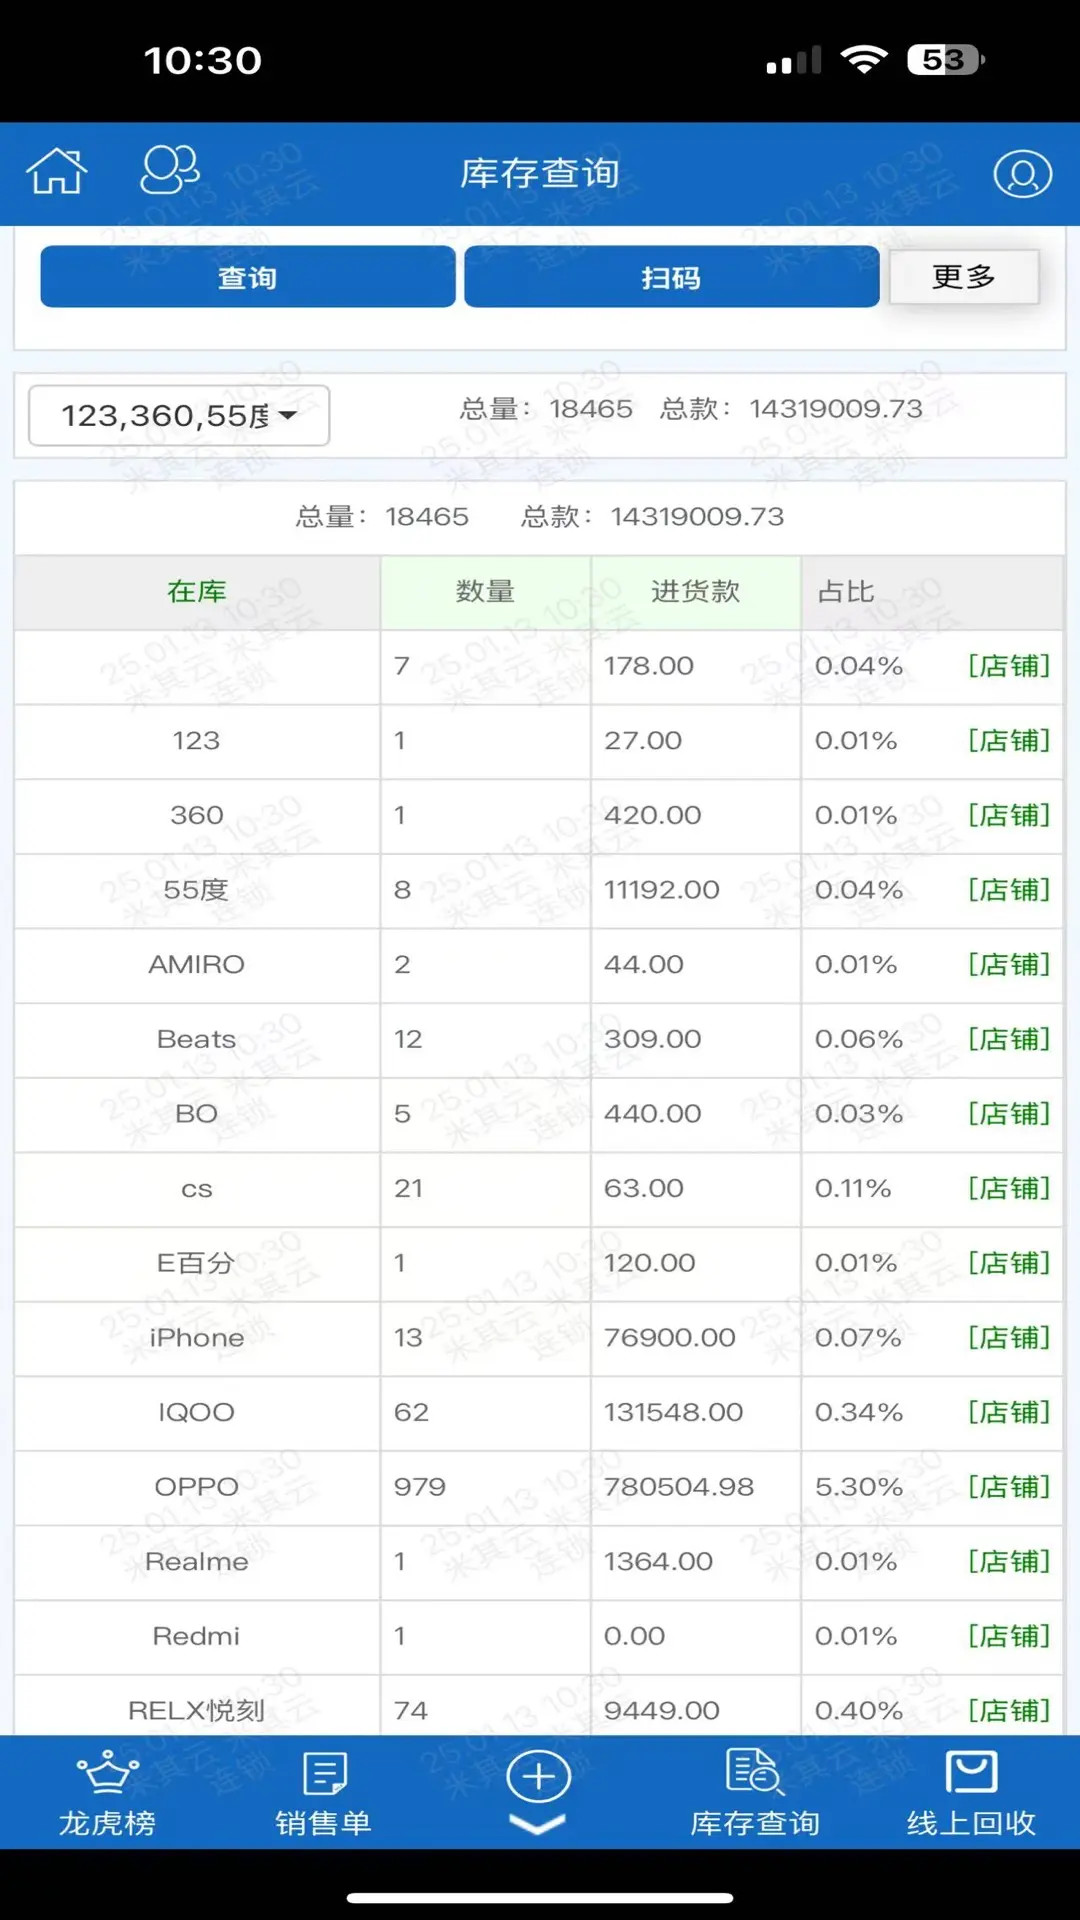Open 店铺 link for the Redmi row

[x=1008, y=1637]
